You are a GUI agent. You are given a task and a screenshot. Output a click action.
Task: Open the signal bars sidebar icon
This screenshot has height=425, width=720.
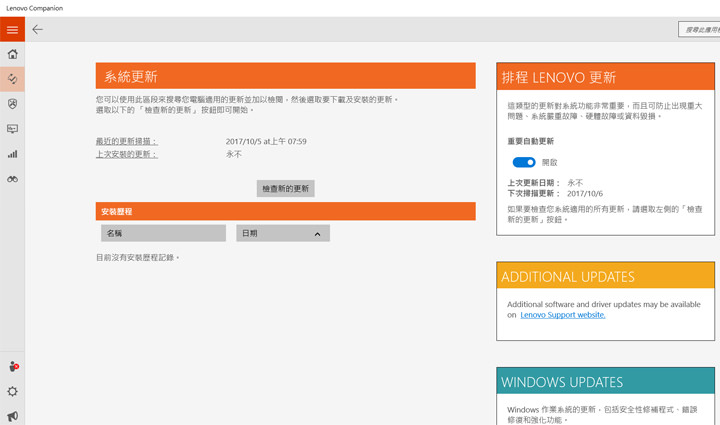(12, 154)
